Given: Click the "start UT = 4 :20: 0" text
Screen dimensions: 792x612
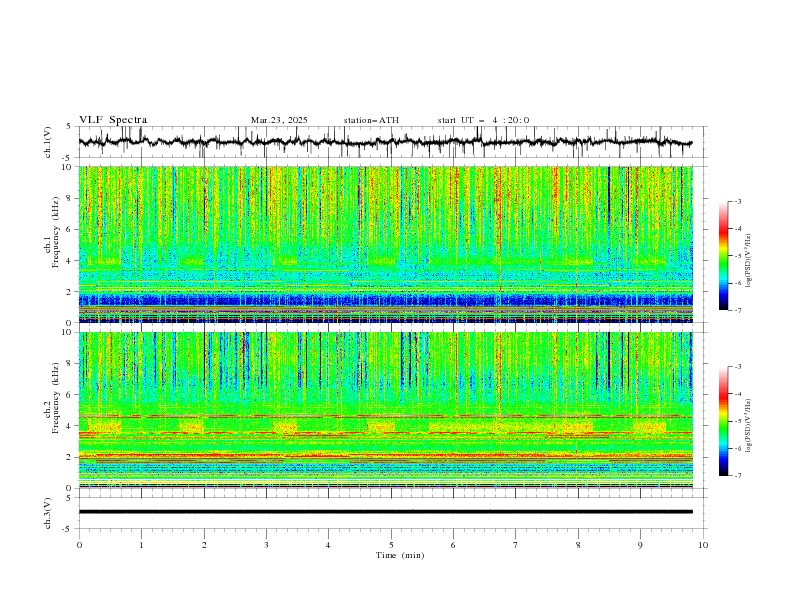Looking at the screenshot, I should (483, 120).
